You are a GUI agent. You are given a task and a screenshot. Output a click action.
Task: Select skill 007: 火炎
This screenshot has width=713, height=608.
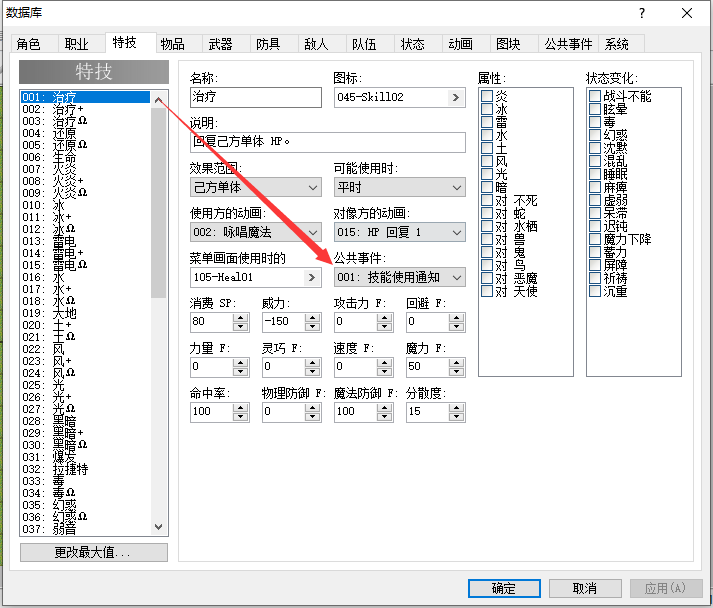(85, 169)
